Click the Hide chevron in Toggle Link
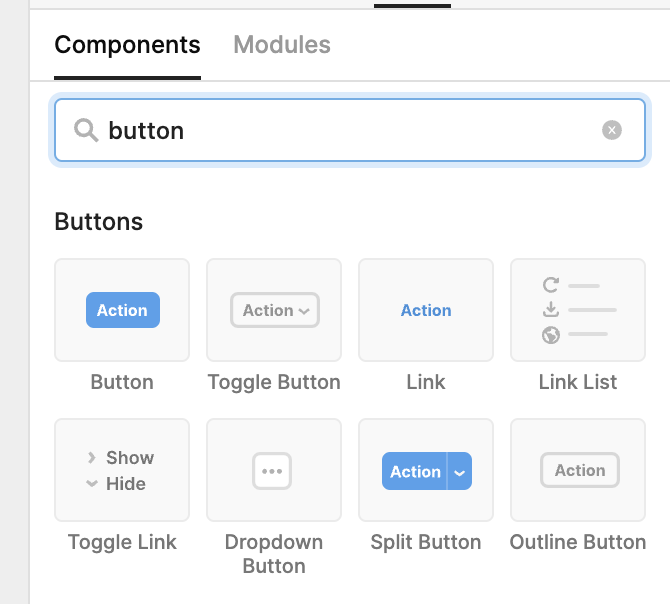The width and height of the screenshot is (670, 604). point(91,484)
